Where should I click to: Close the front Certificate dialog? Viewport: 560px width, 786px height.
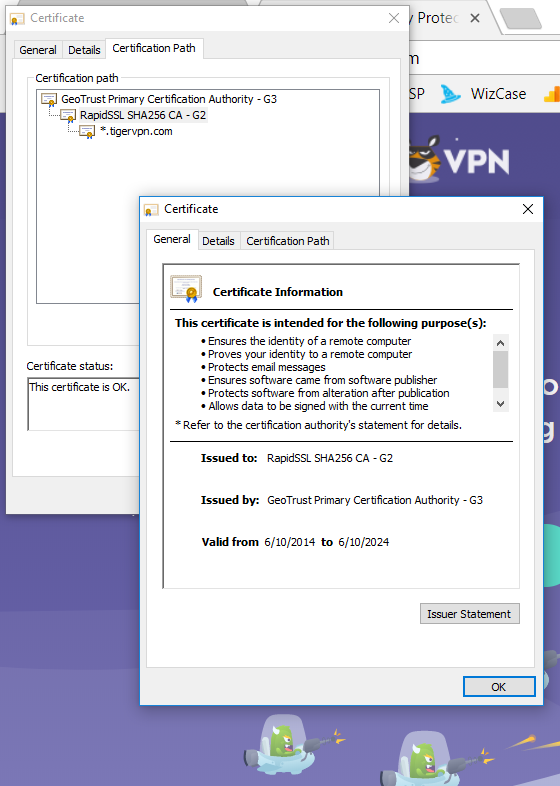pyautogui.click(x=528, y=209)
